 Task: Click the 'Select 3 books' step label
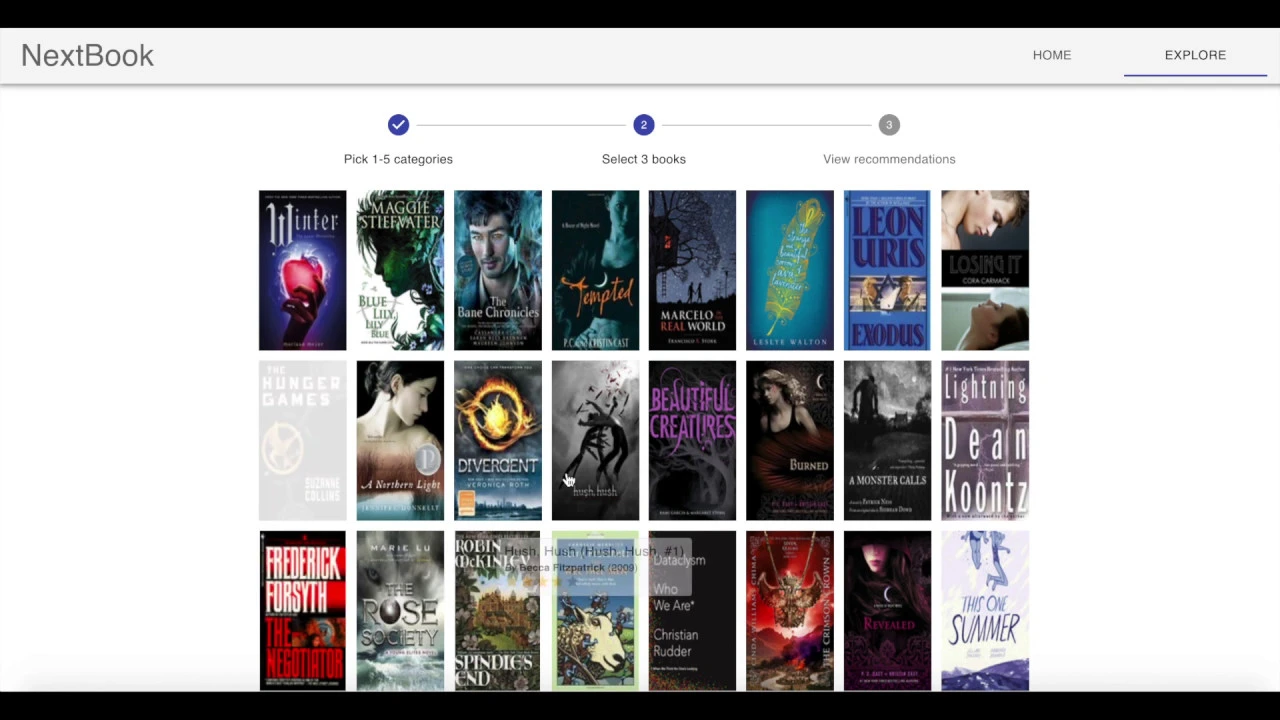tap(643, 159)
